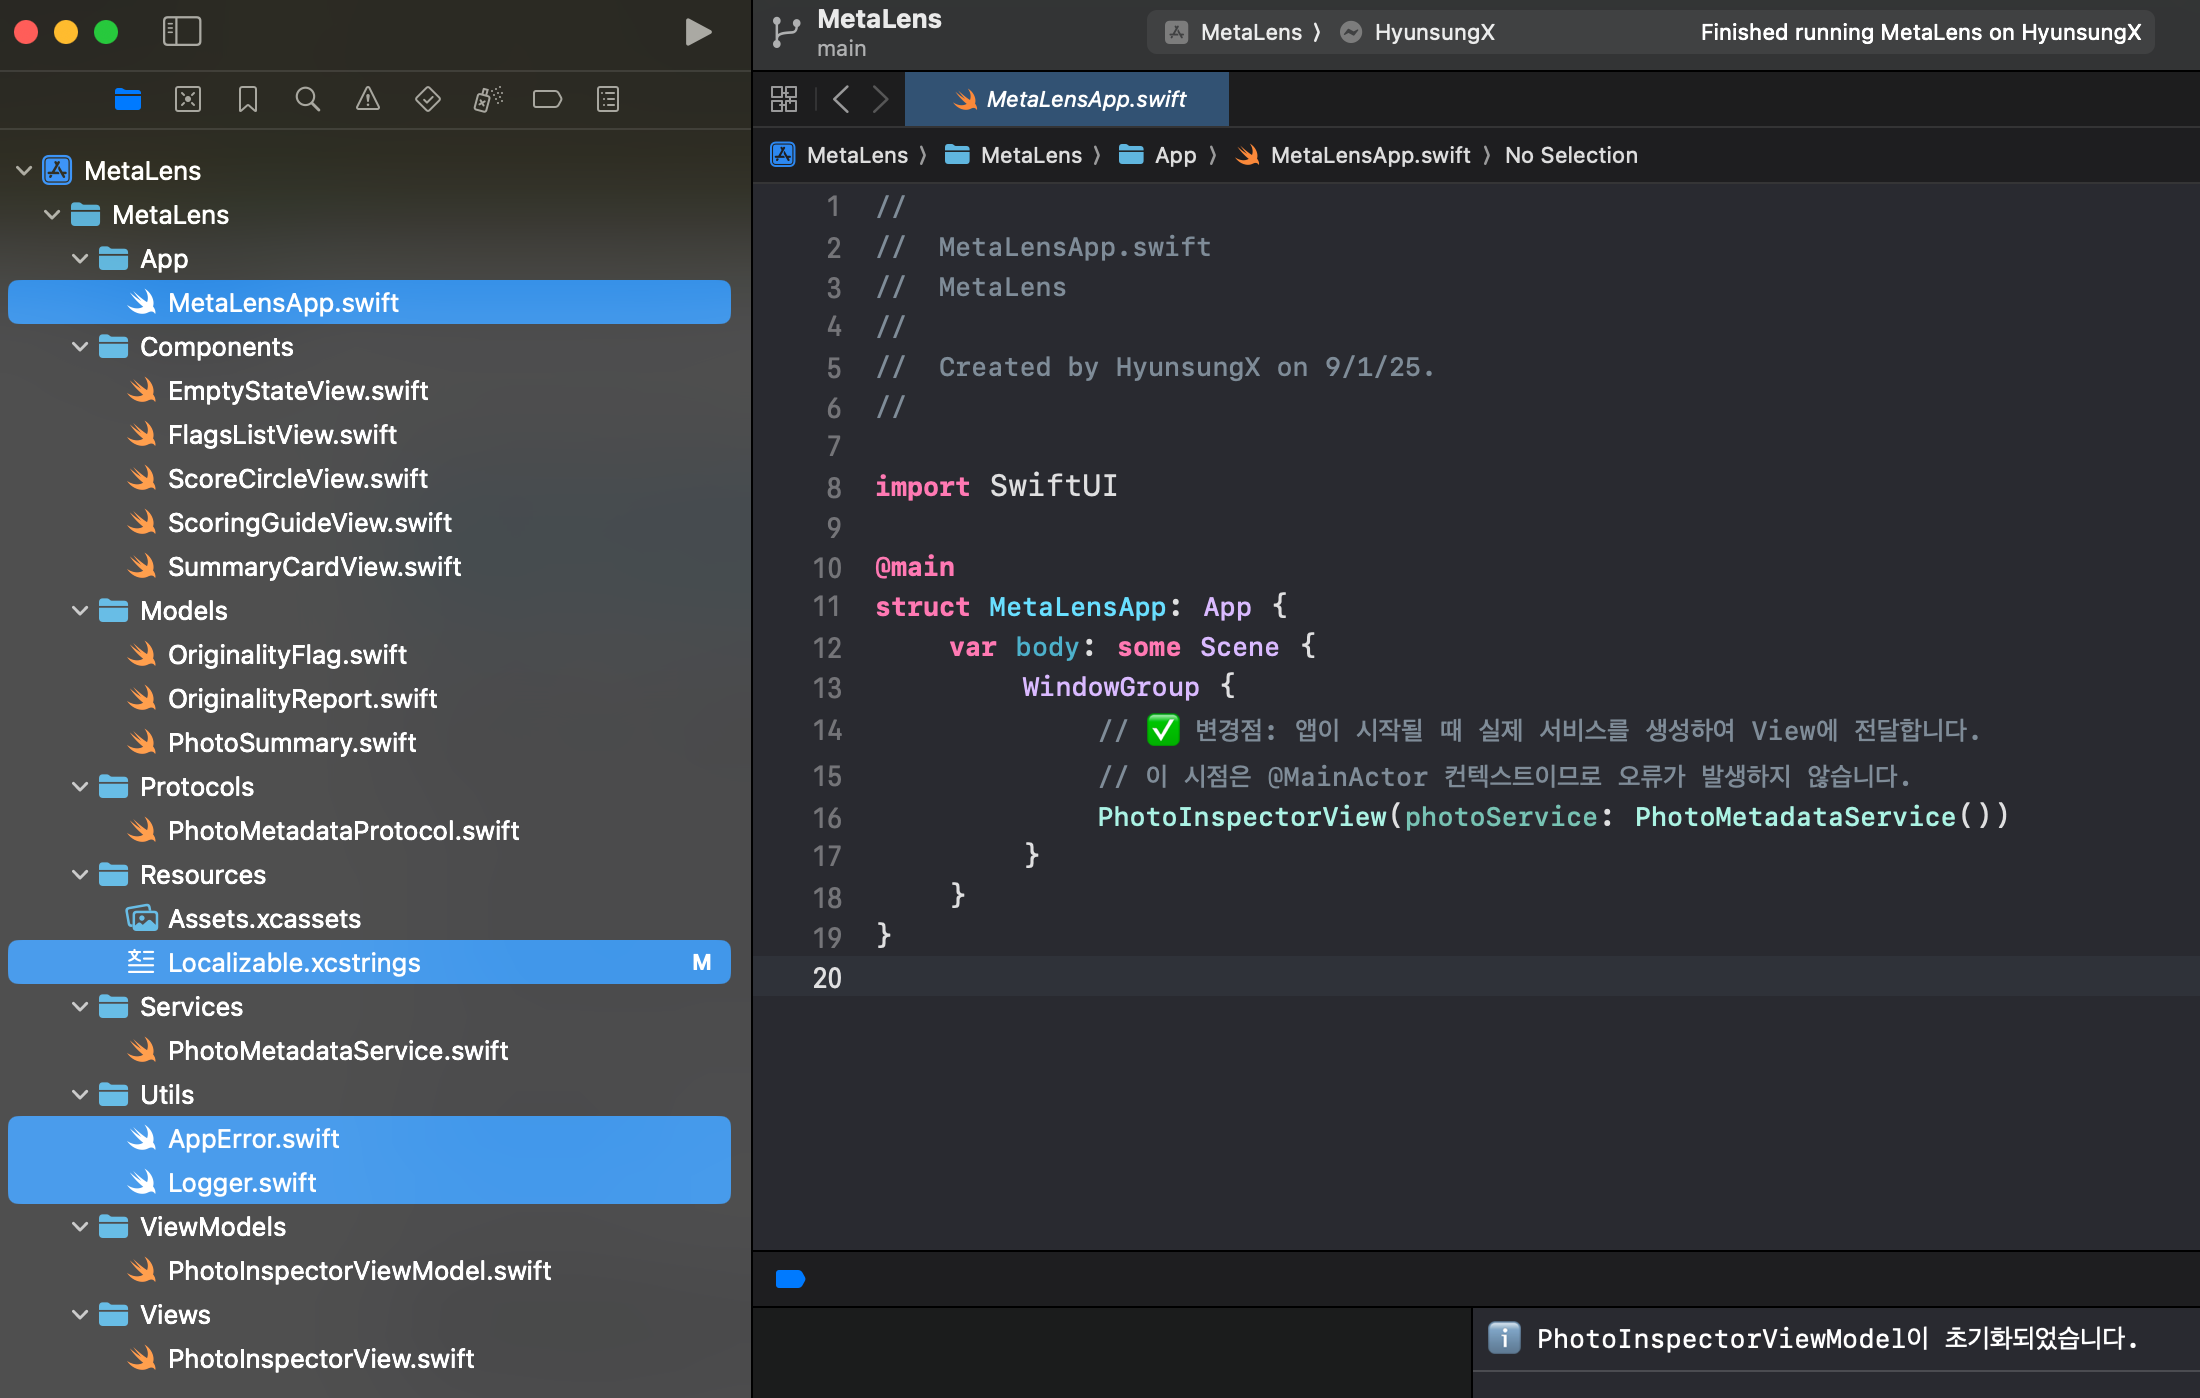The height and width of the screenshot is (1398, 2200).
Task: Collapse the Models folder
Action: click(80, 611)
